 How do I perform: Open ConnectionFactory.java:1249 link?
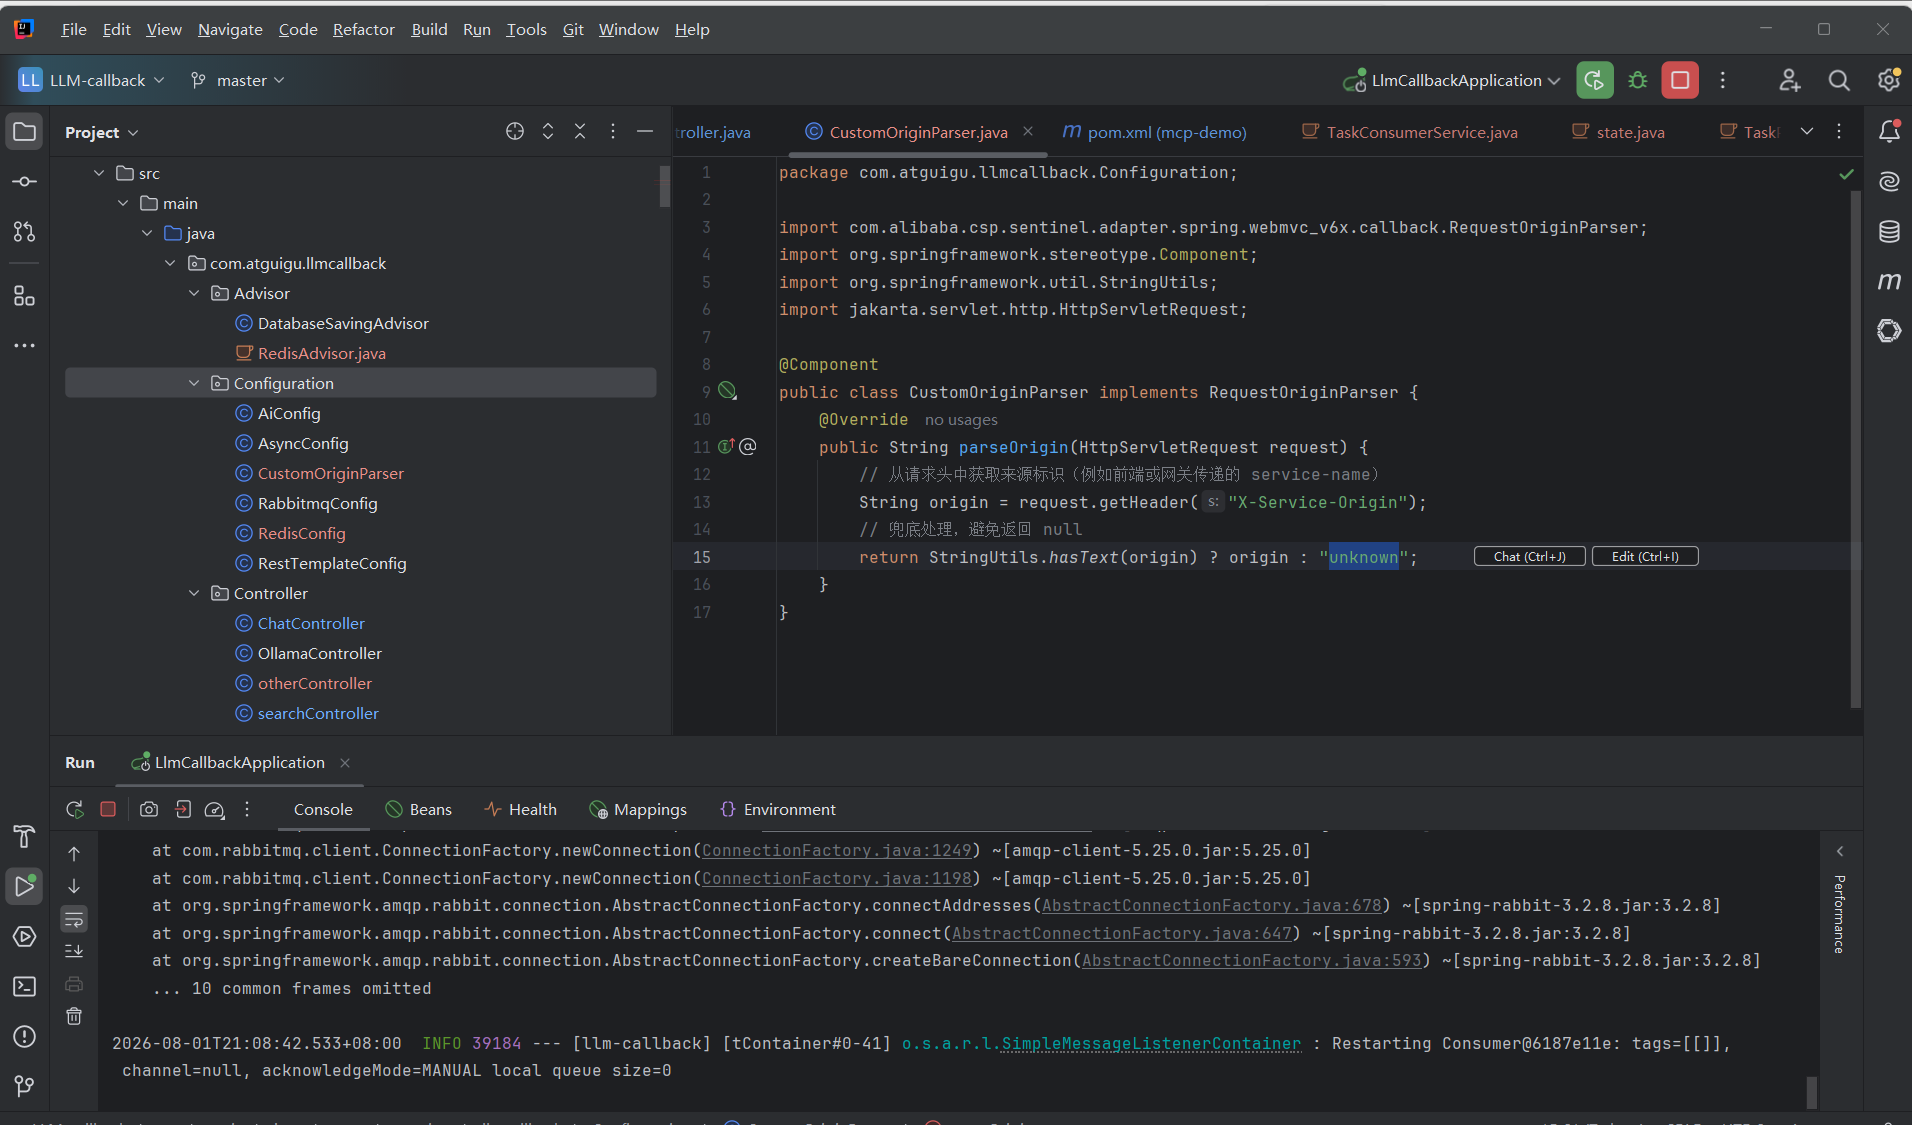[837, 850]
